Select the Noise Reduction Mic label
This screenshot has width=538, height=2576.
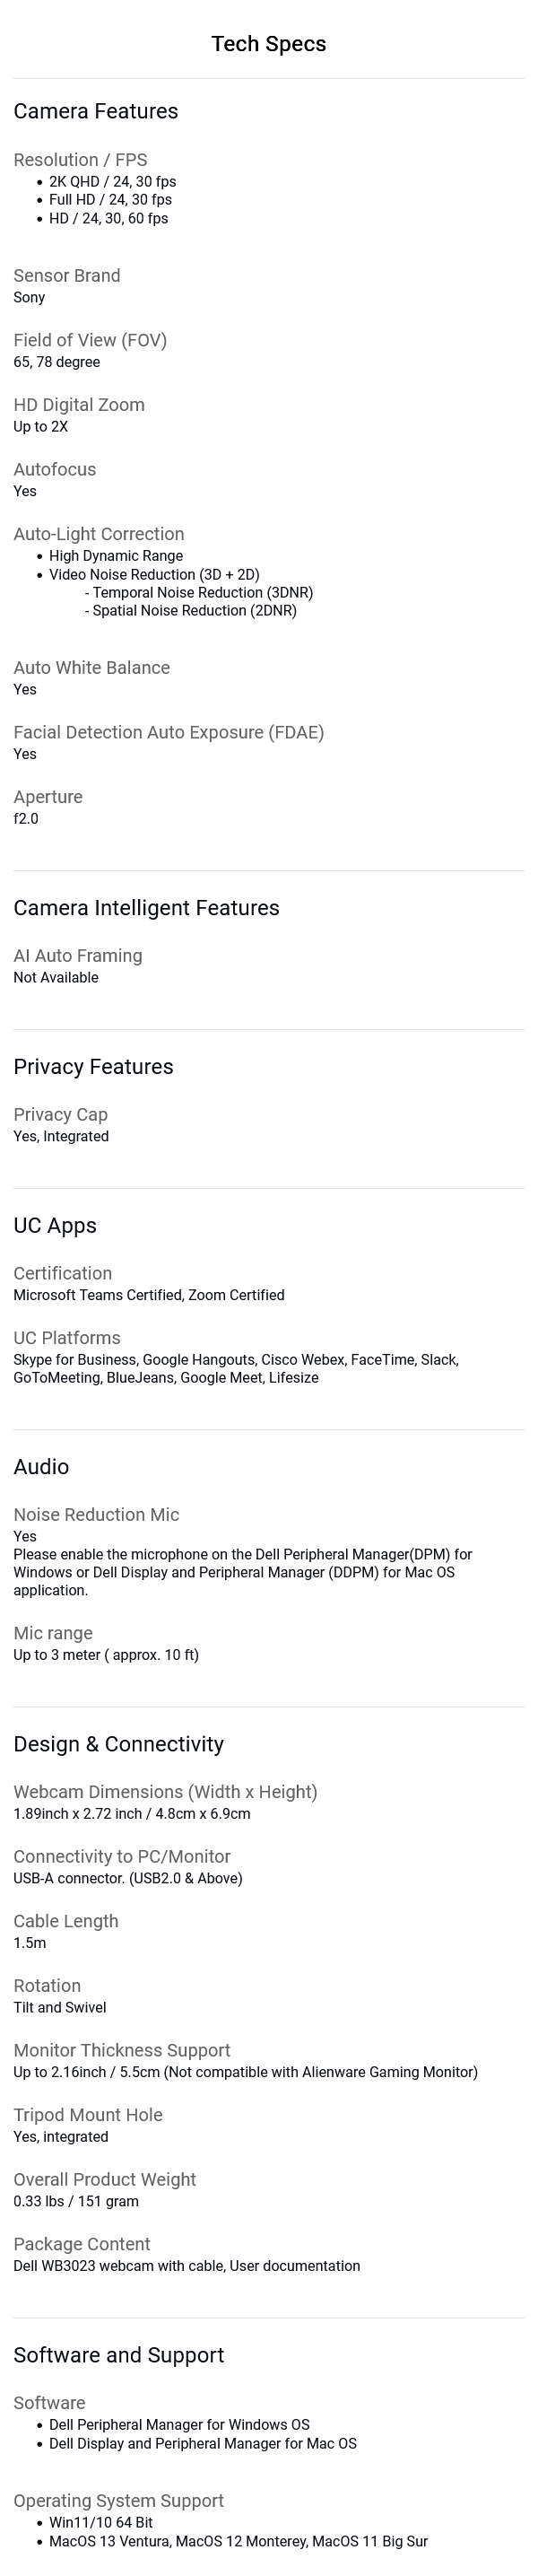click(x=97, y=1515)
